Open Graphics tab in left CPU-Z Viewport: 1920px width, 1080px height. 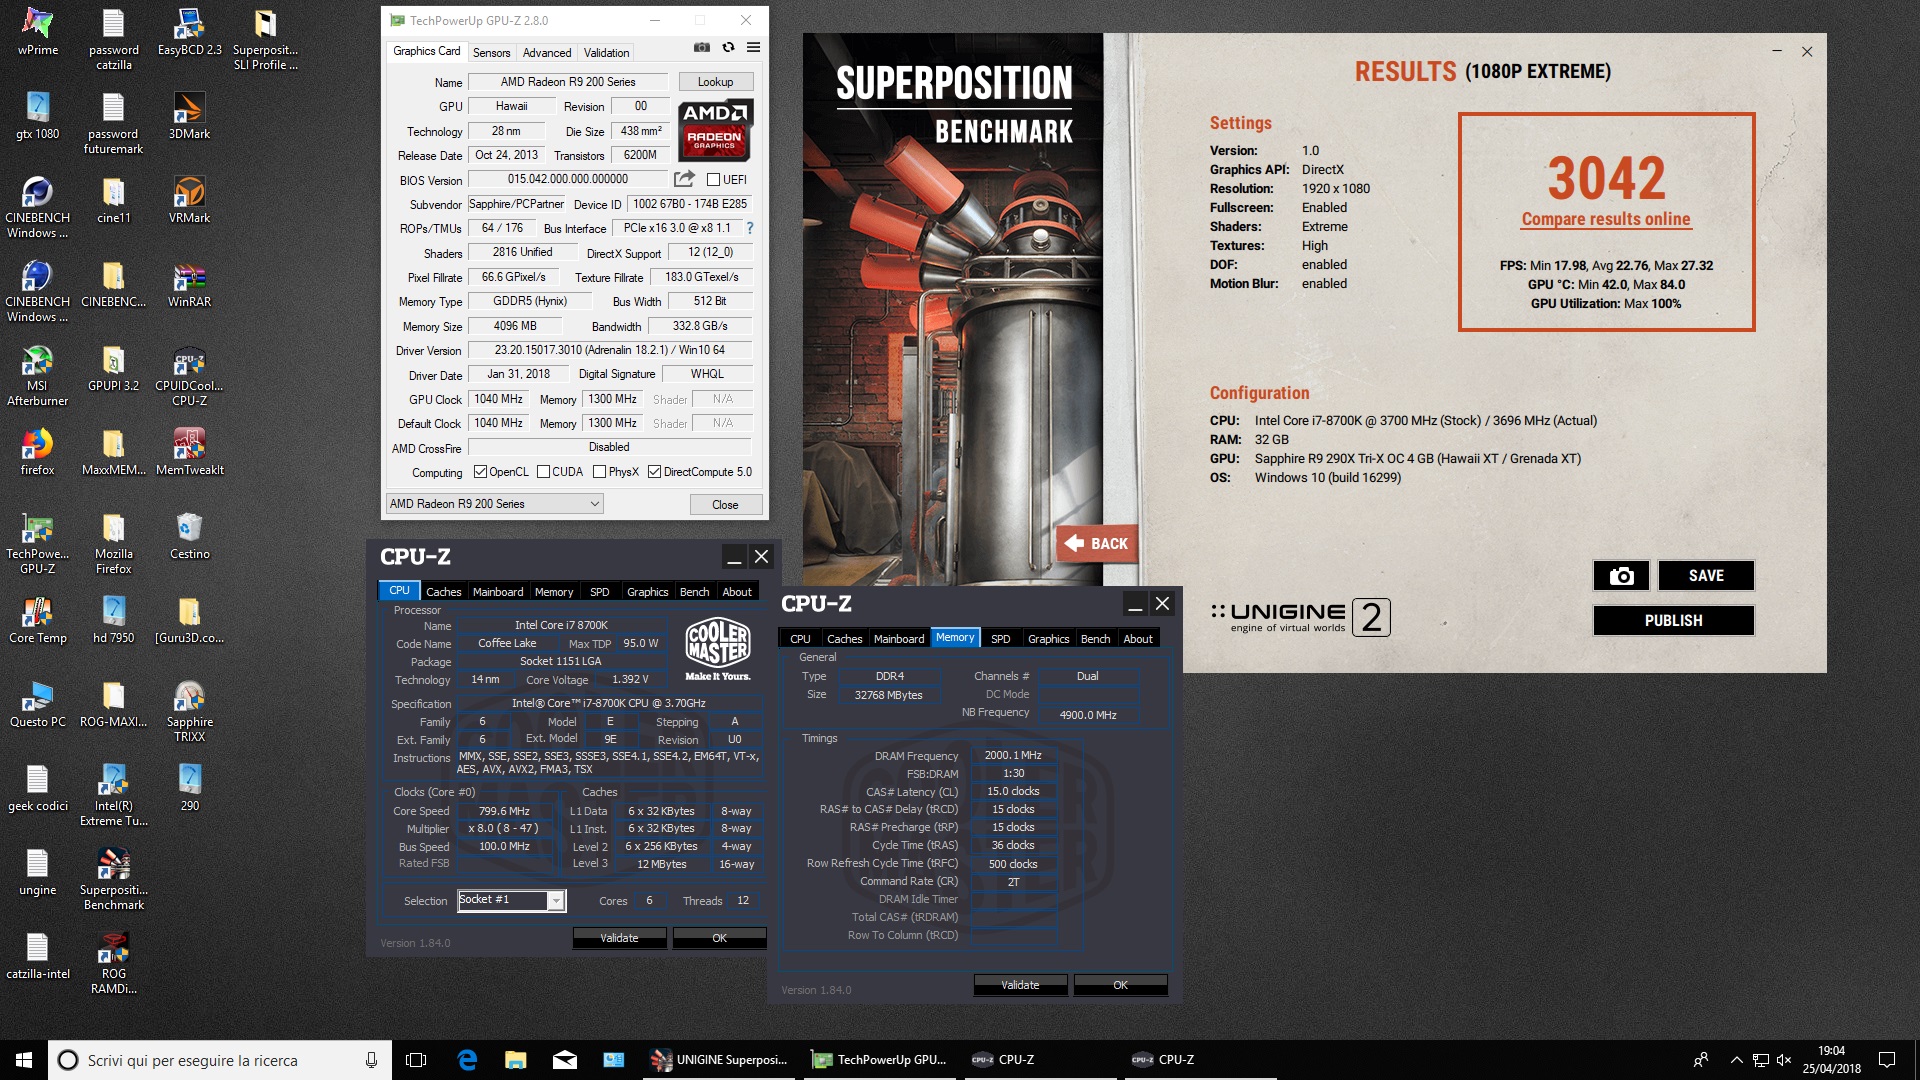pos(647,592)
